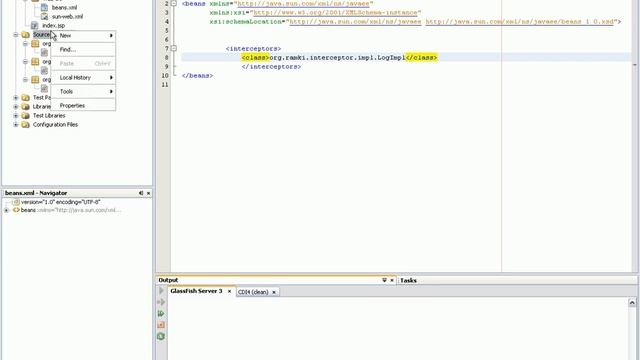
Task: Expand the Test Packages node
Action: click(x=16, y=98)
